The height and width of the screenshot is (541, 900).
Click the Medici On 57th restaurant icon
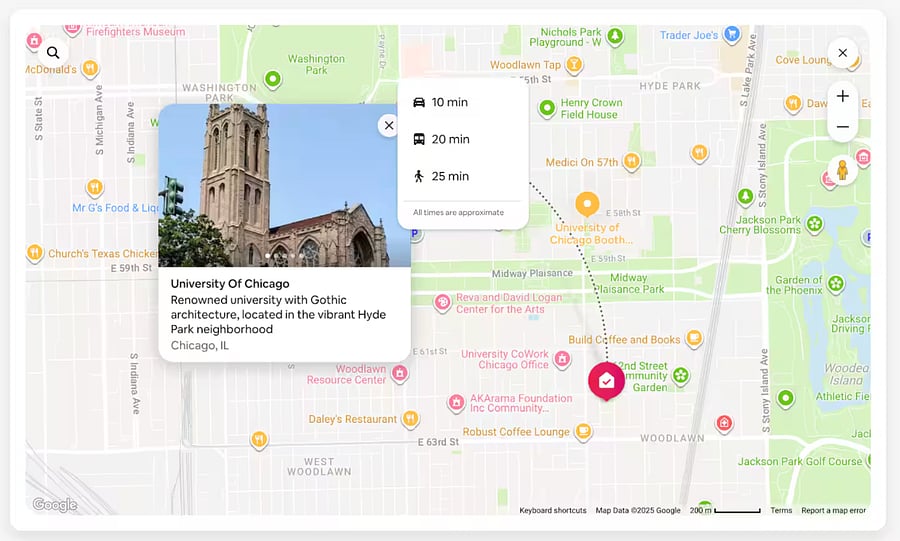pyautogui.click(x=631, y=161)
